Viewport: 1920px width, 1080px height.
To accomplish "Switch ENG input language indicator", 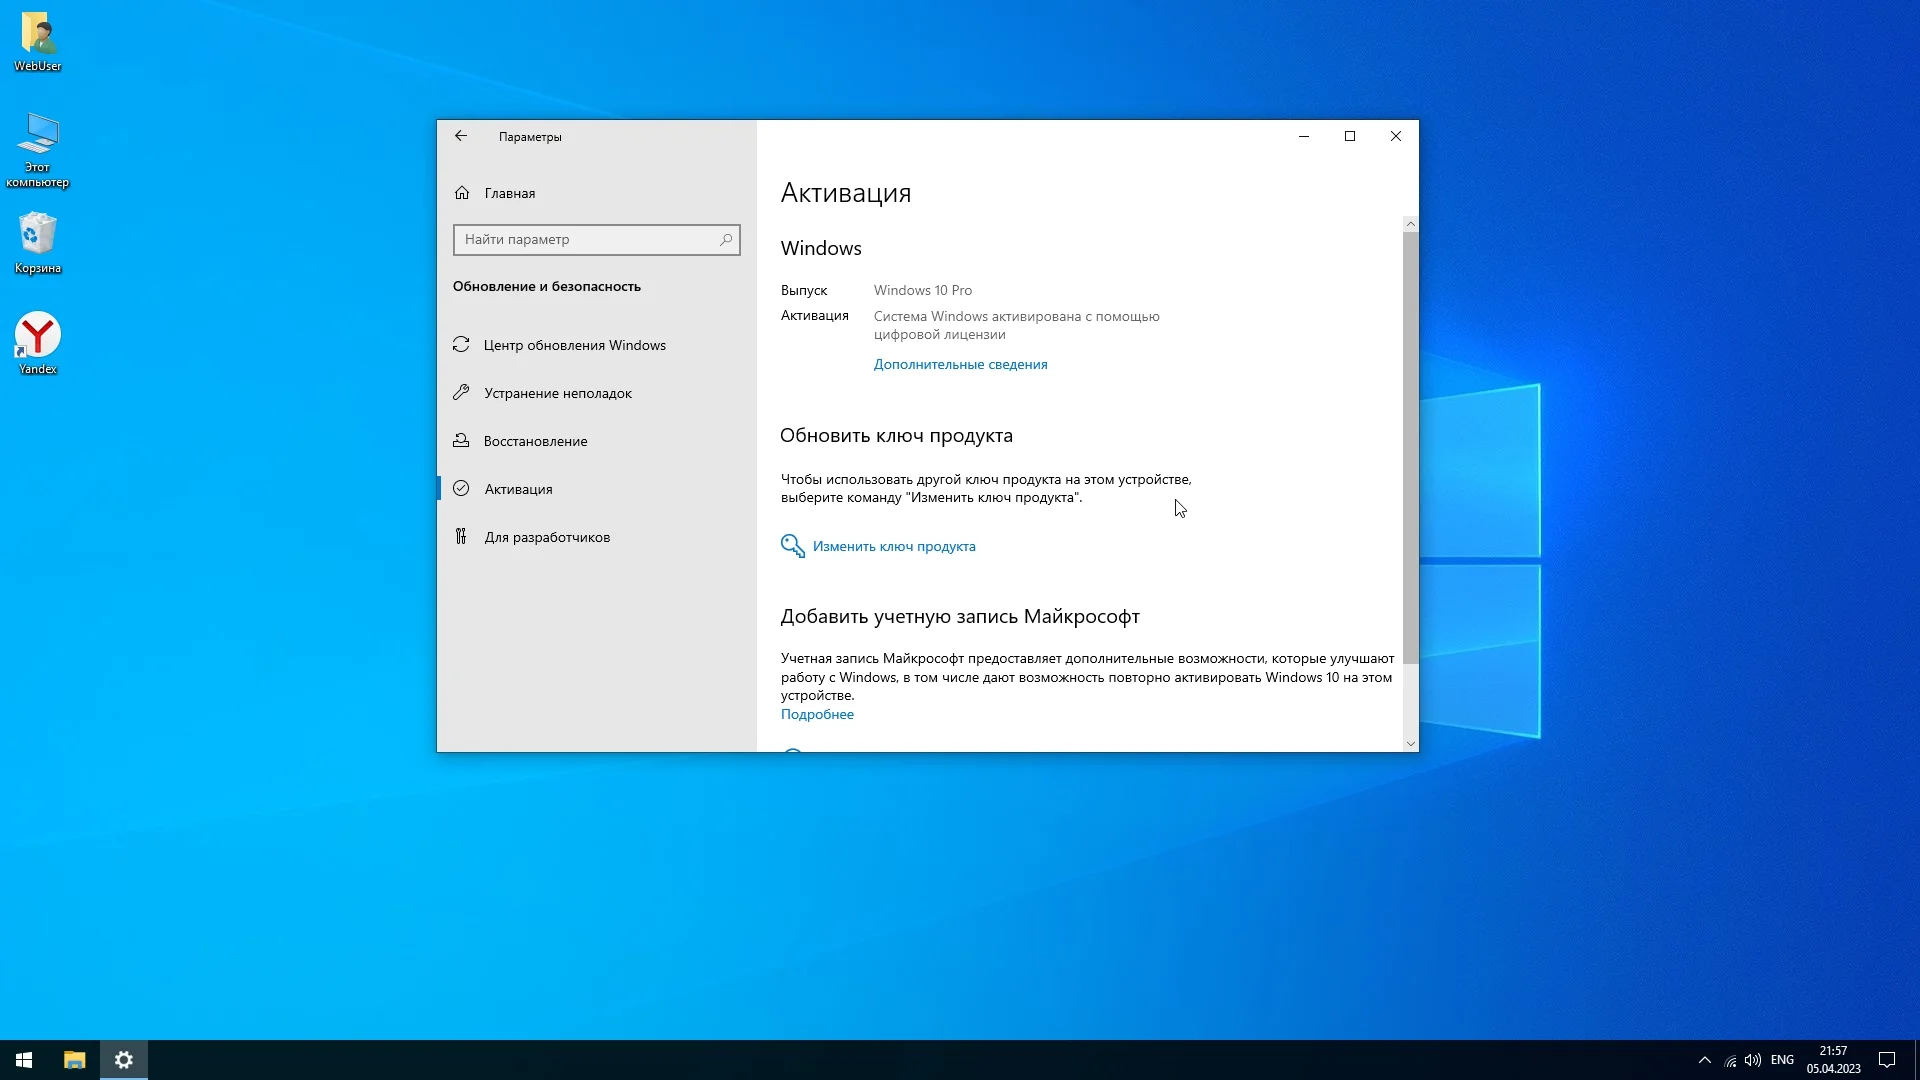I will [1782, 1060].
